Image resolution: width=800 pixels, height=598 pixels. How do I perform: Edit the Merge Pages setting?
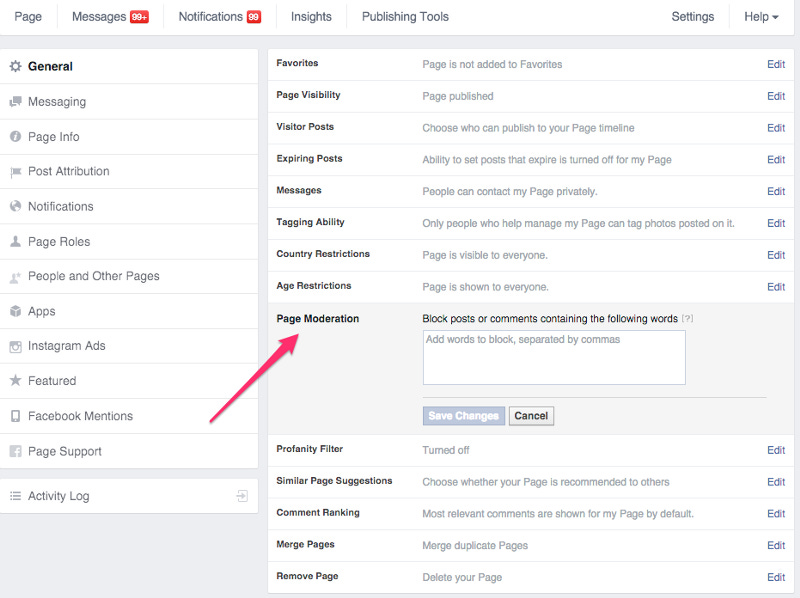[x=776, y=545]
